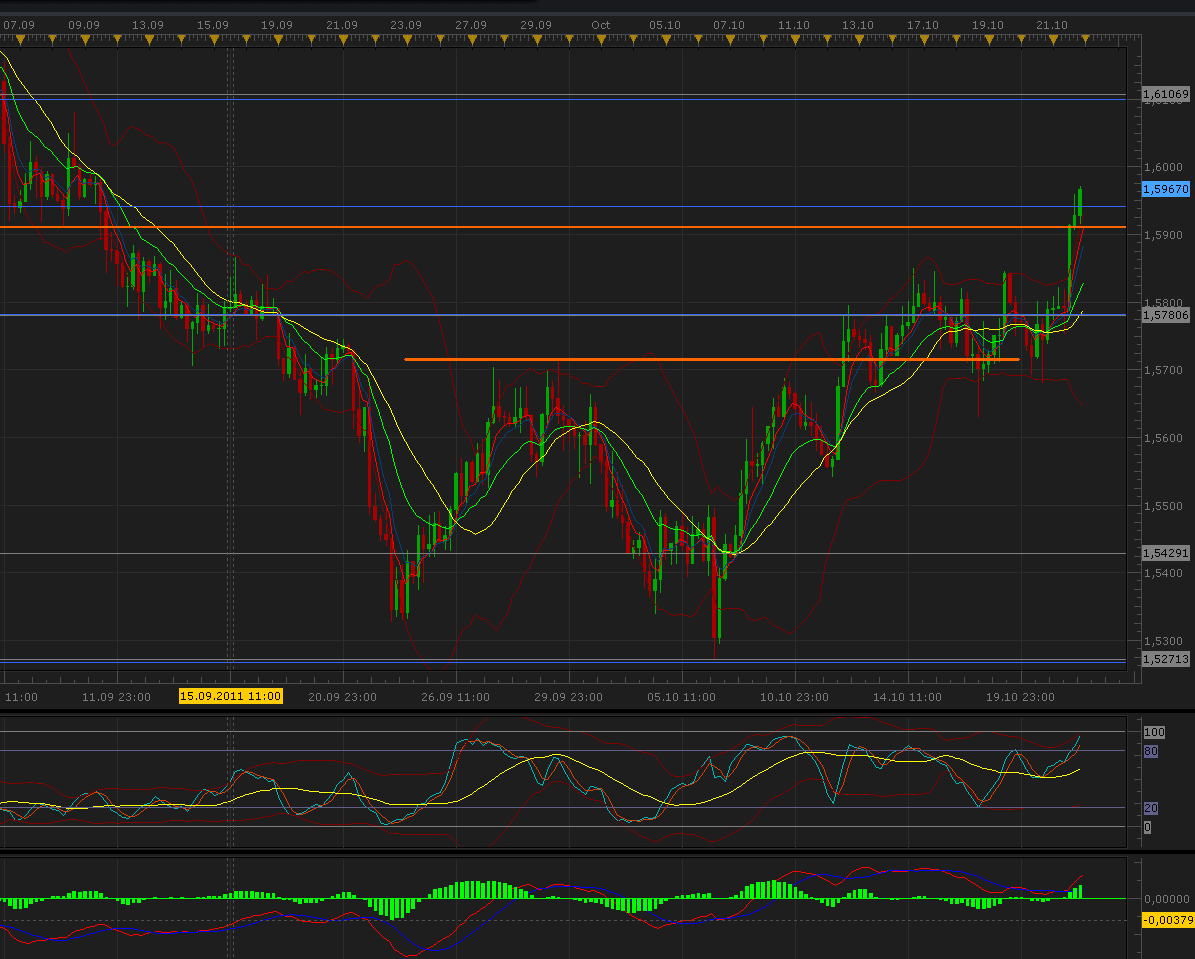Click the 1,52713 price level tag
This screenshot has height=959, width=1195.
[x=1165, y=659]
